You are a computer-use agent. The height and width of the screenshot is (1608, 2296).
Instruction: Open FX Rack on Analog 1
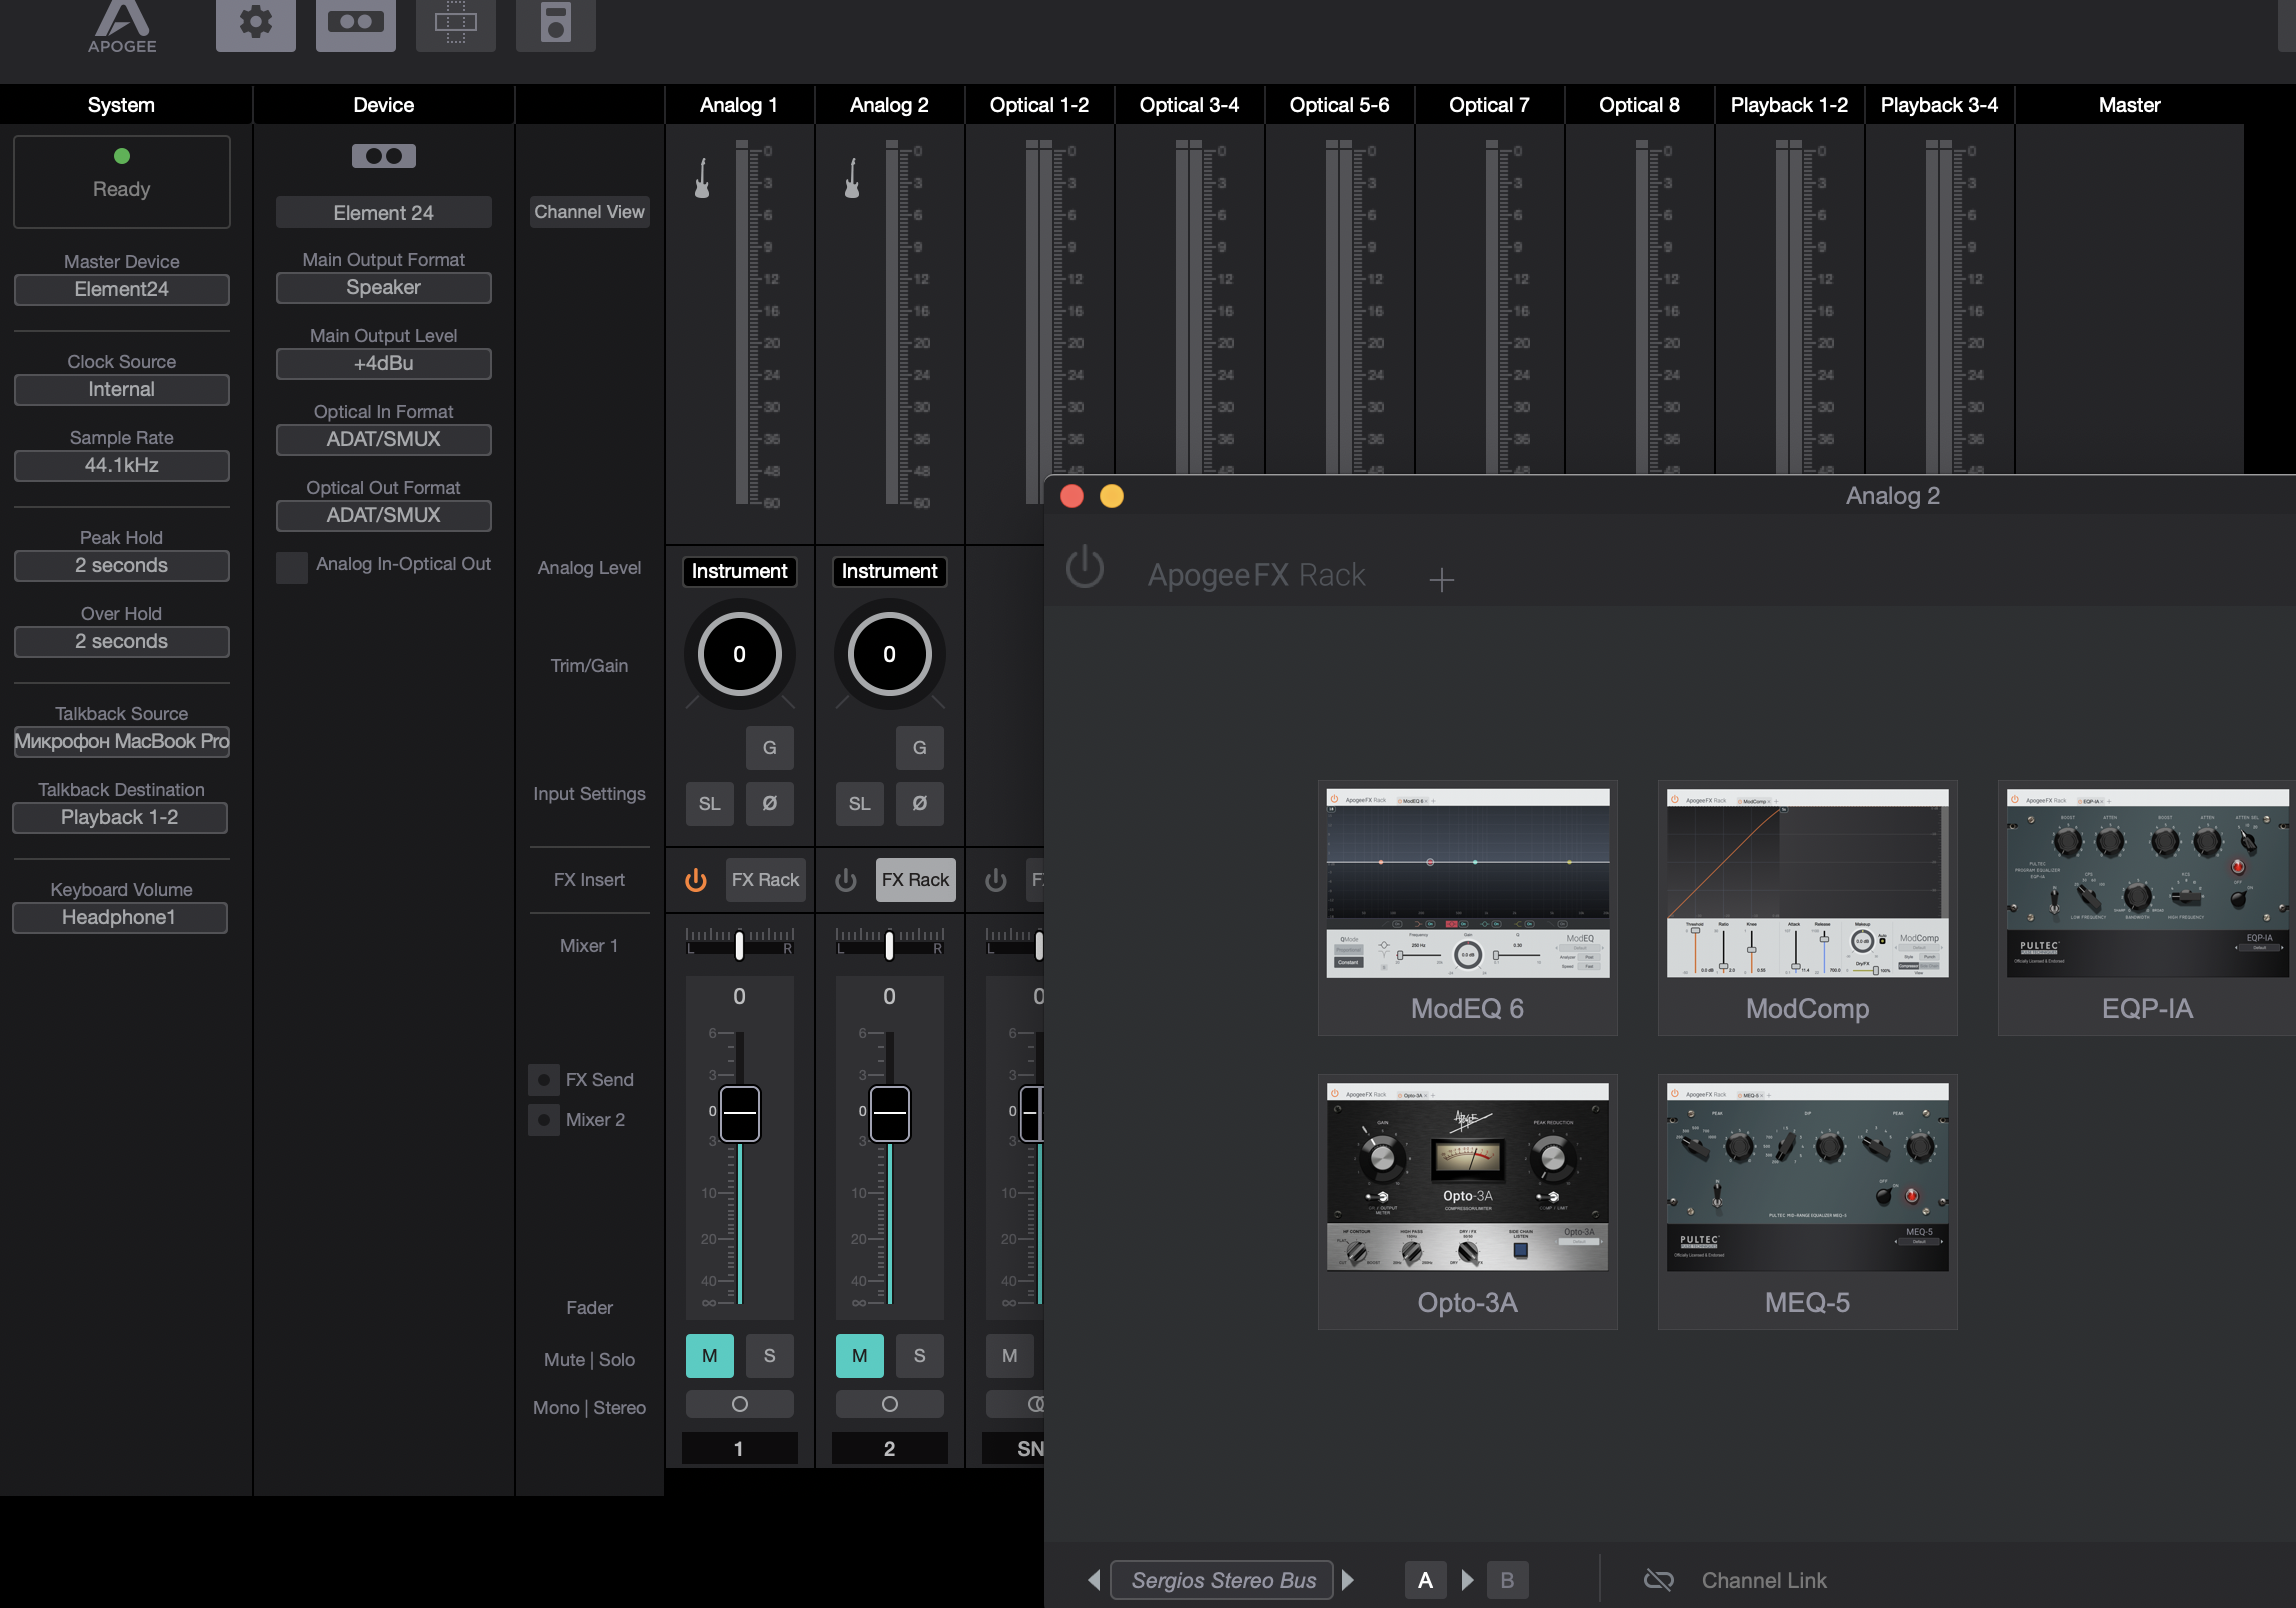[766, 880]
